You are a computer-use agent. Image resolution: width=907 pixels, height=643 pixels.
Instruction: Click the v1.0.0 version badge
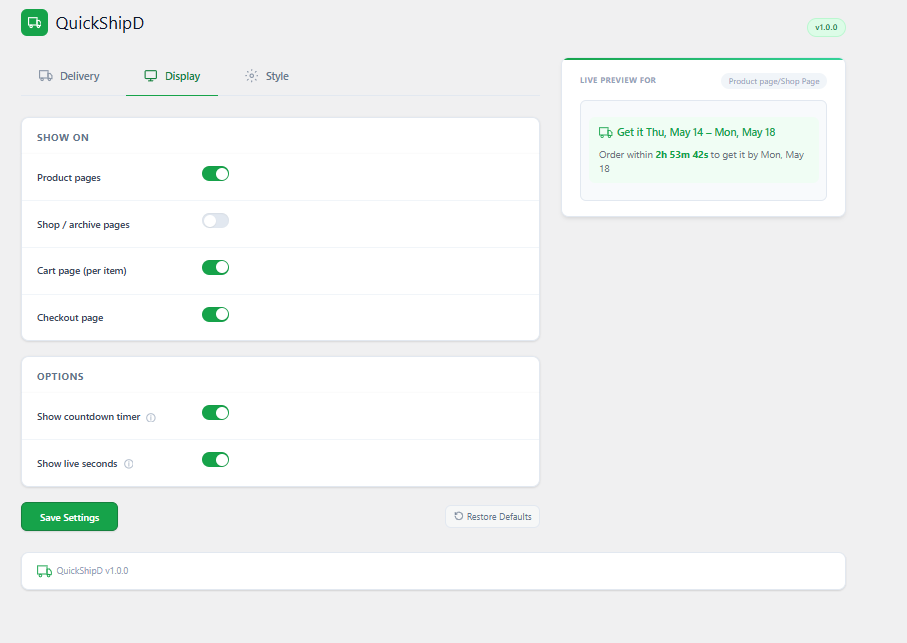826,27
